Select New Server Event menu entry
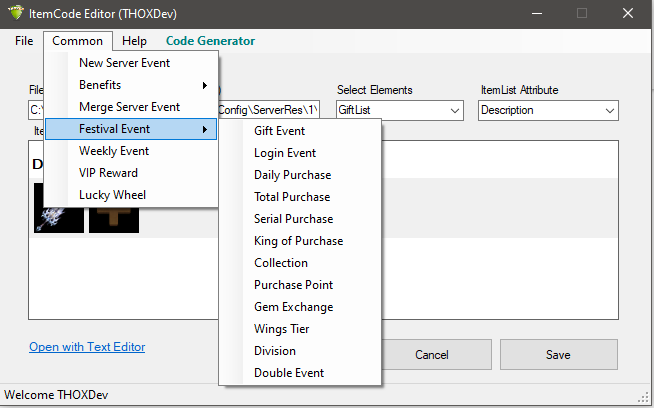Screen dimensions: 654x408 click(124, 63)
